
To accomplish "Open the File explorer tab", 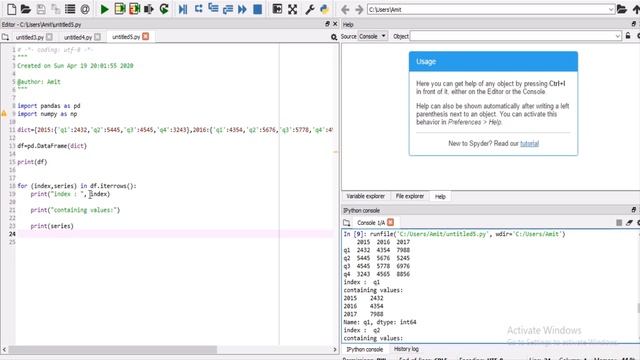I will (x=409, y=196).
